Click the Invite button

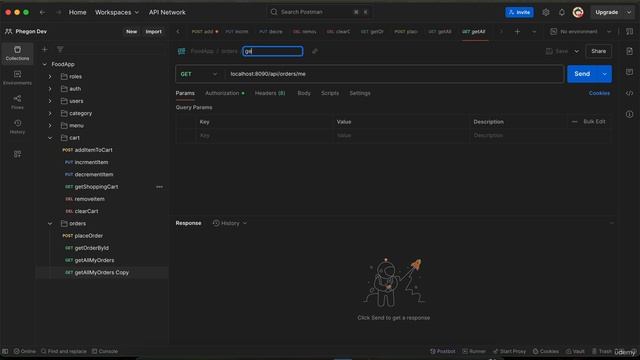tap(519, 12)
